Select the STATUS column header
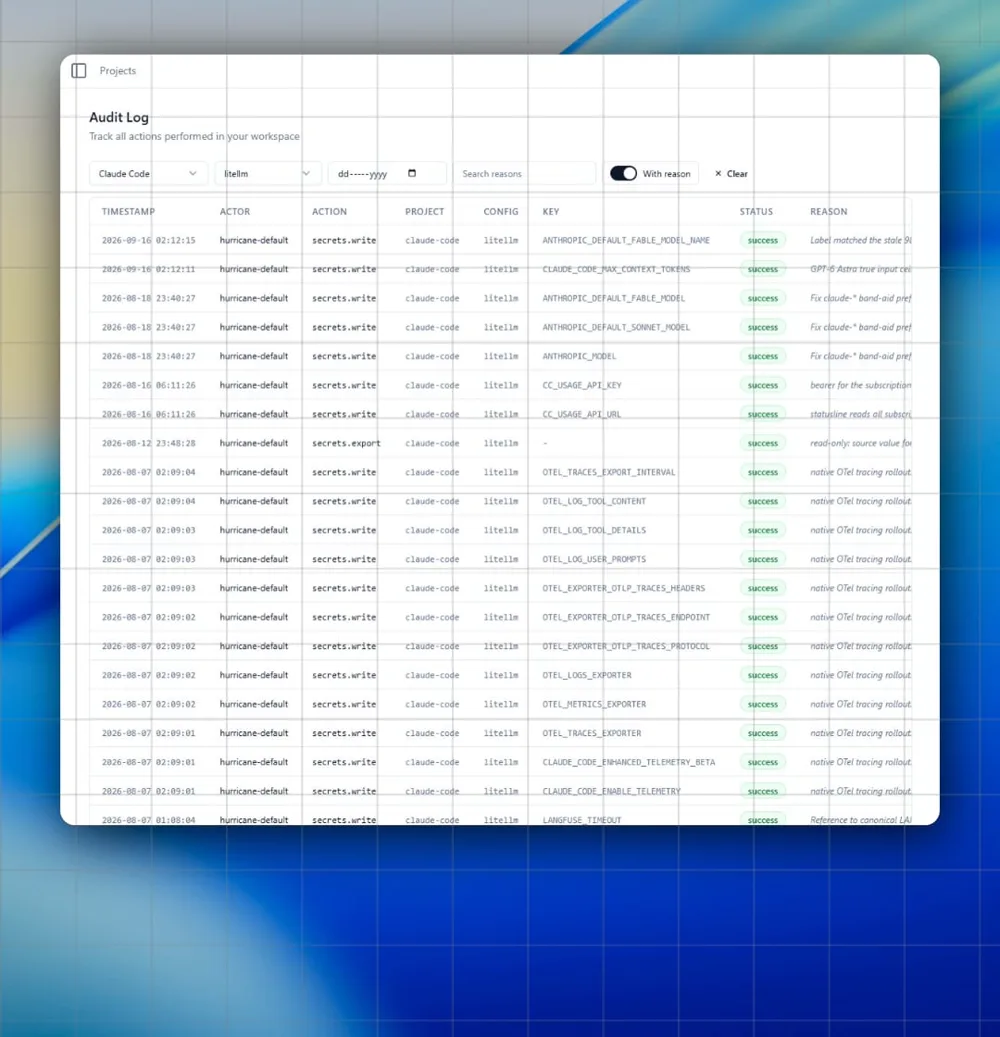Viewport: 1000px width, 1037px height. point(756,212)
